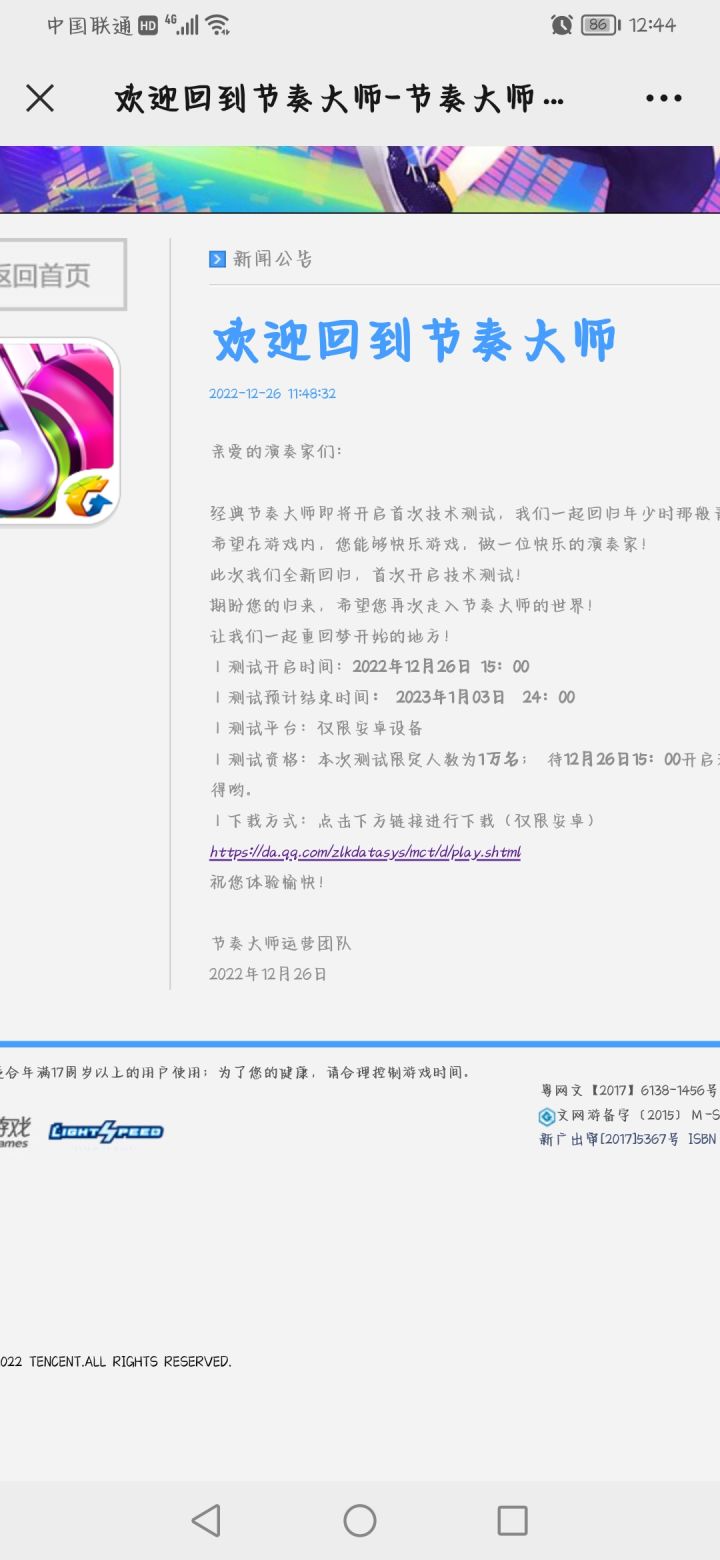Click the blue arrow icon beside 新闻公告
The width and height of the screenshot is (720, 1560).
(x=217, y=259)
